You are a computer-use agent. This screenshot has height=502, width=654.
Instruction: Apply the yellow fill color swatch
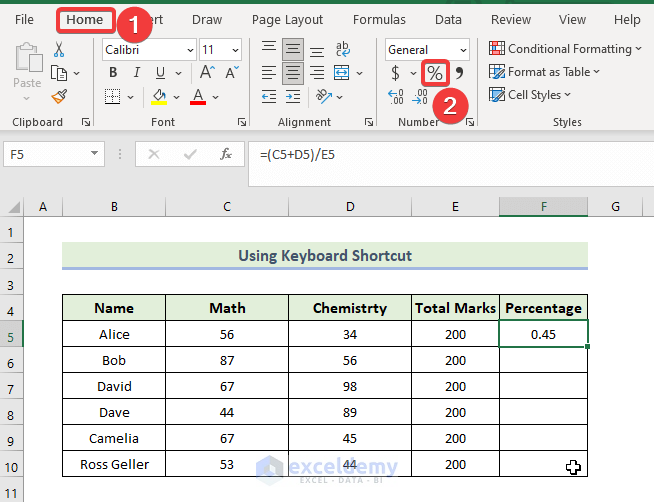click(158, 97)
